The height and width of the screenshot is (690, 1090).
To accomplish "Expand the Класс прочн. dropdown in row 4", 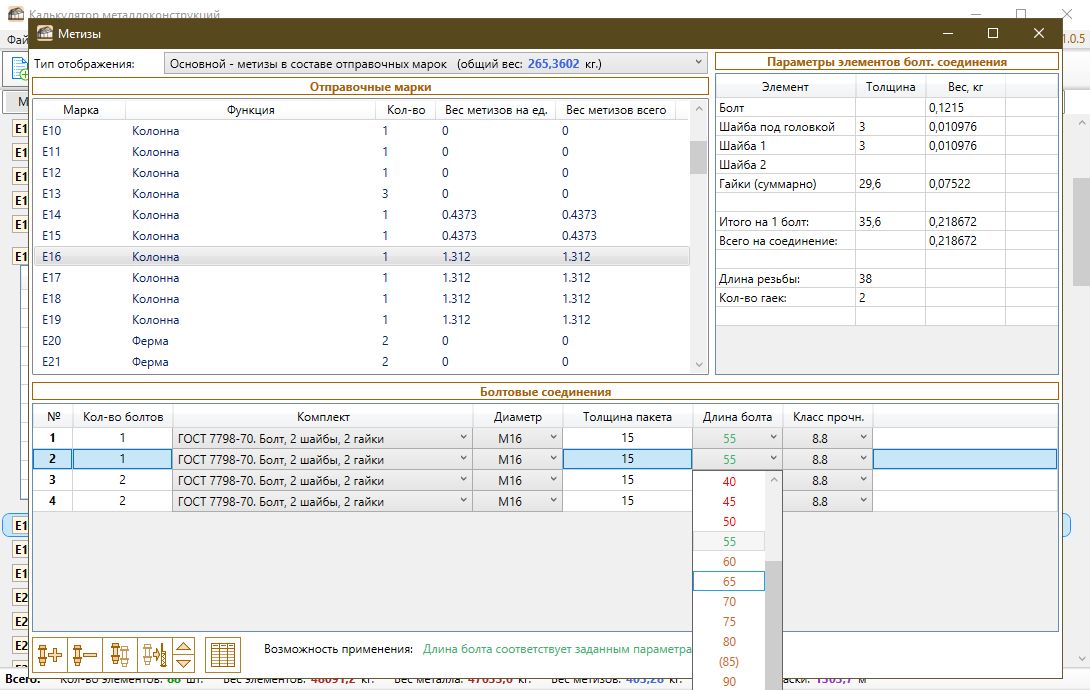I will [x=862, y=501].
